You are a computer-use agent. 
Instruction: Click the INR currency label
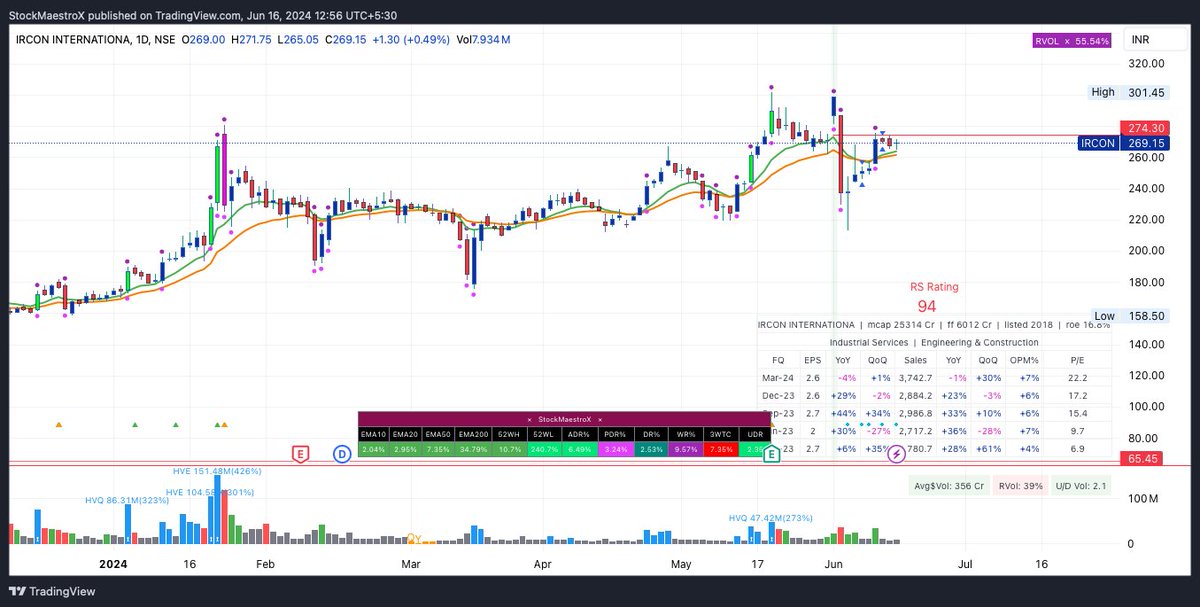click(1141, 40)
